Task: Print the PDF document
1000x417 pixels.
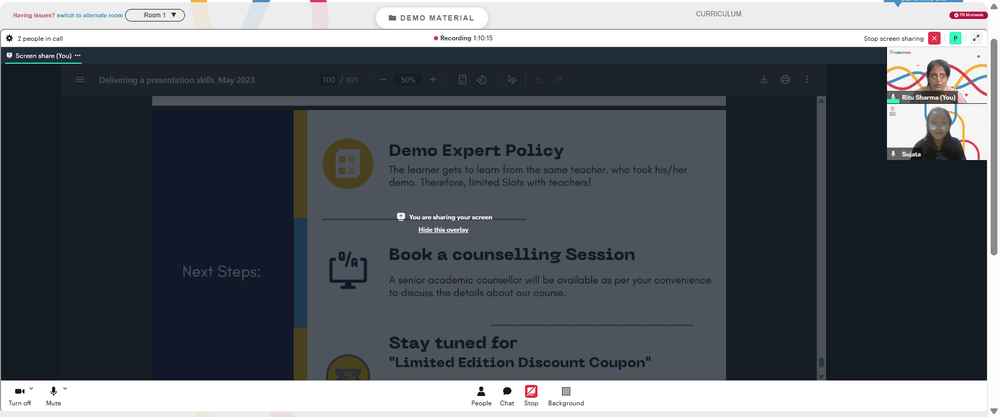Action: 785,80
